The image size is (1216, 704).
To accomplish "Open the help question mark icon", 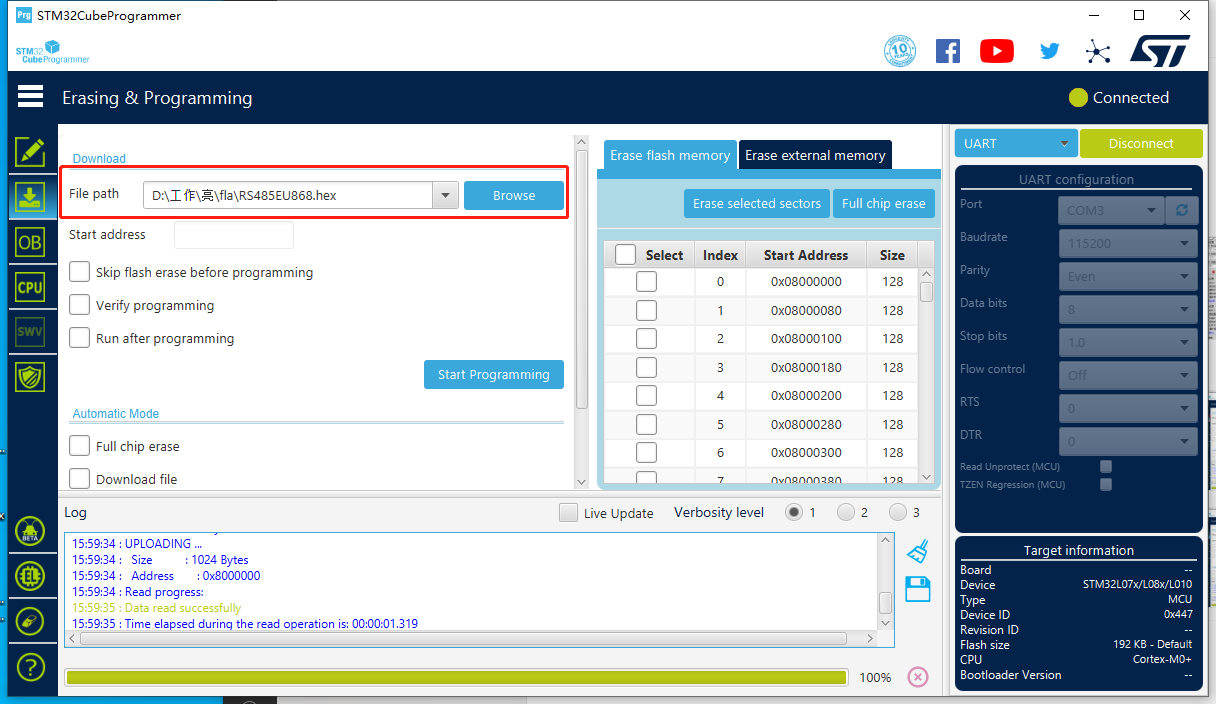I will pyautogui.click(x=30, y=666).
